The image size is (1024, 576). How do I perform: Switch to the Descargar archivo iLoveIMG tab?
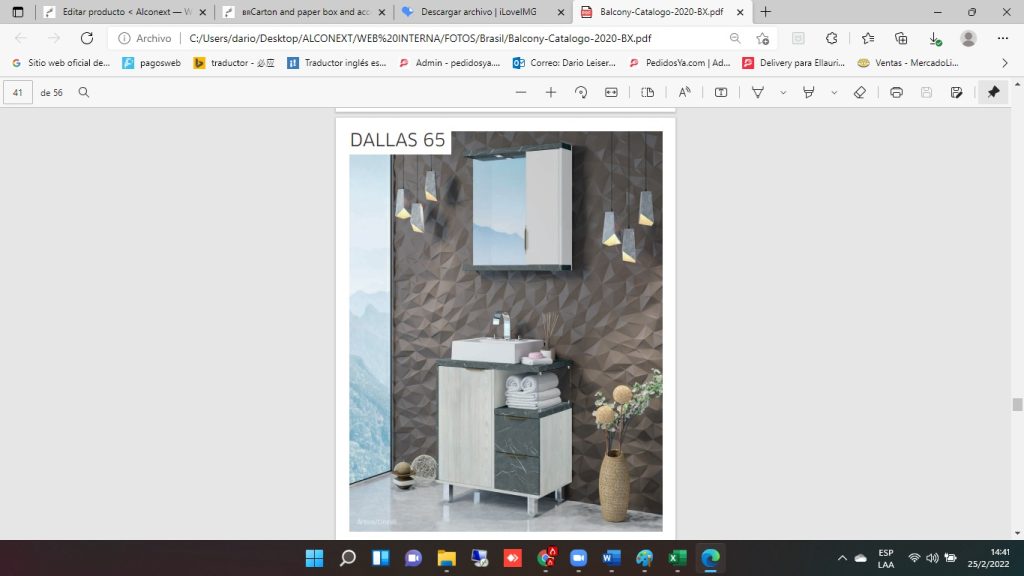483,12
